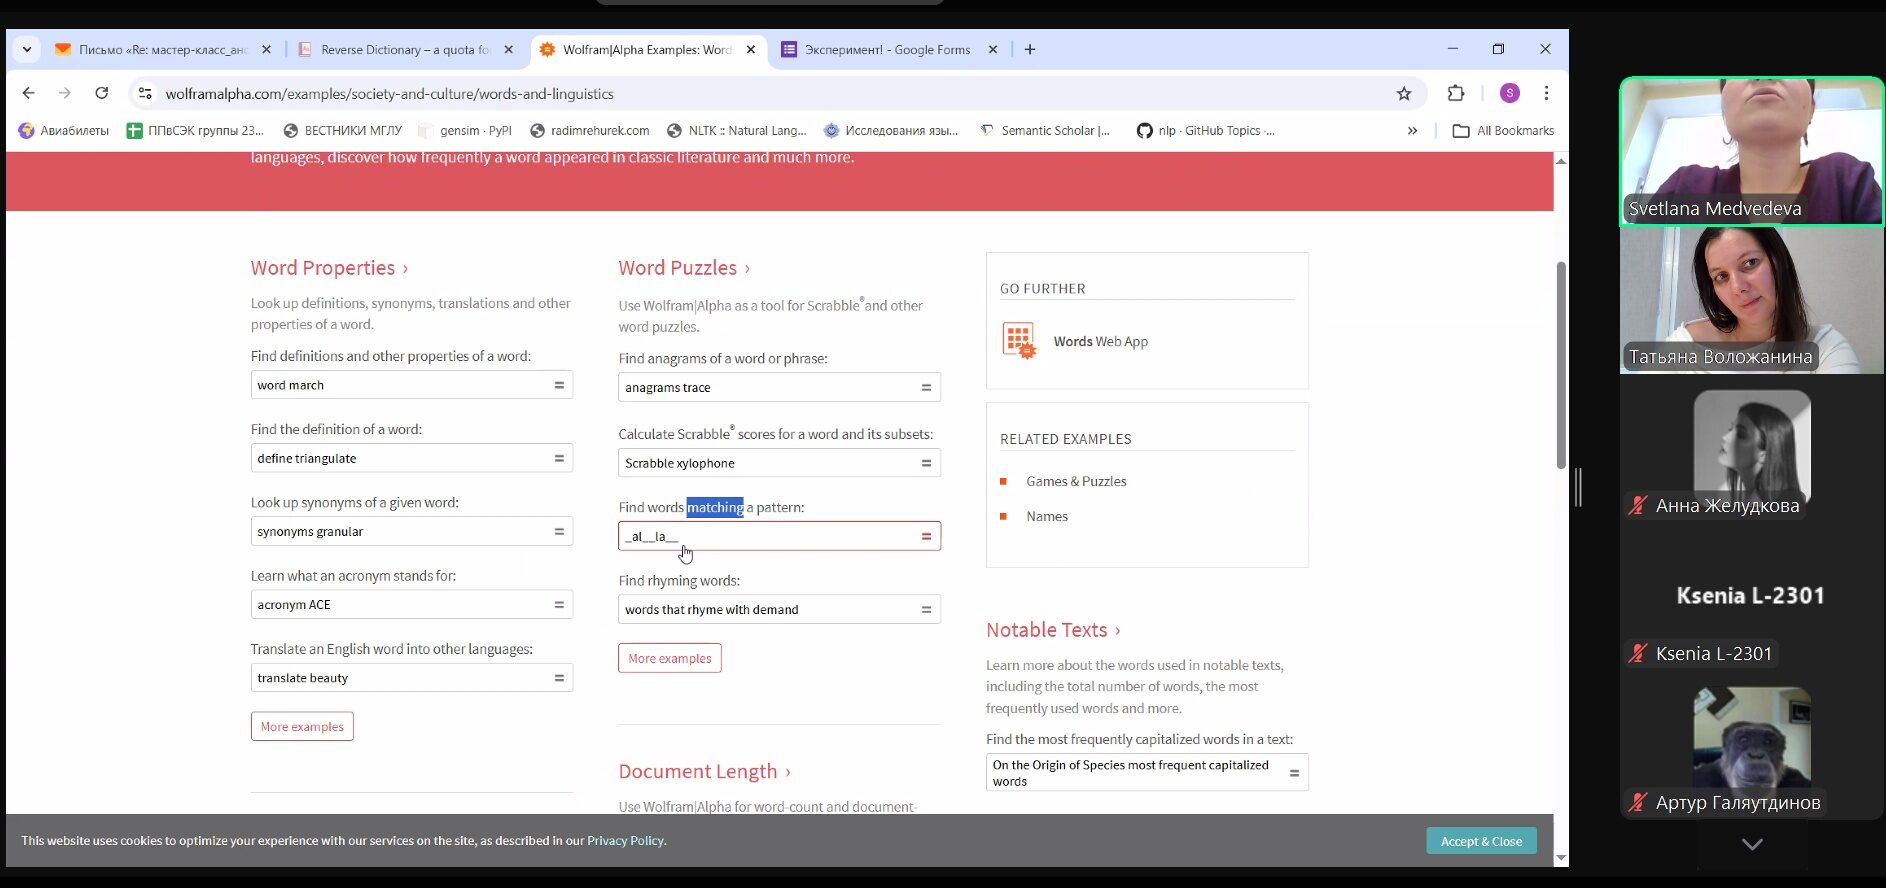The width and height of the screenshot is (1886, 888).
Task: Open Chrome three-dot menu
Action: [1546, 93]
